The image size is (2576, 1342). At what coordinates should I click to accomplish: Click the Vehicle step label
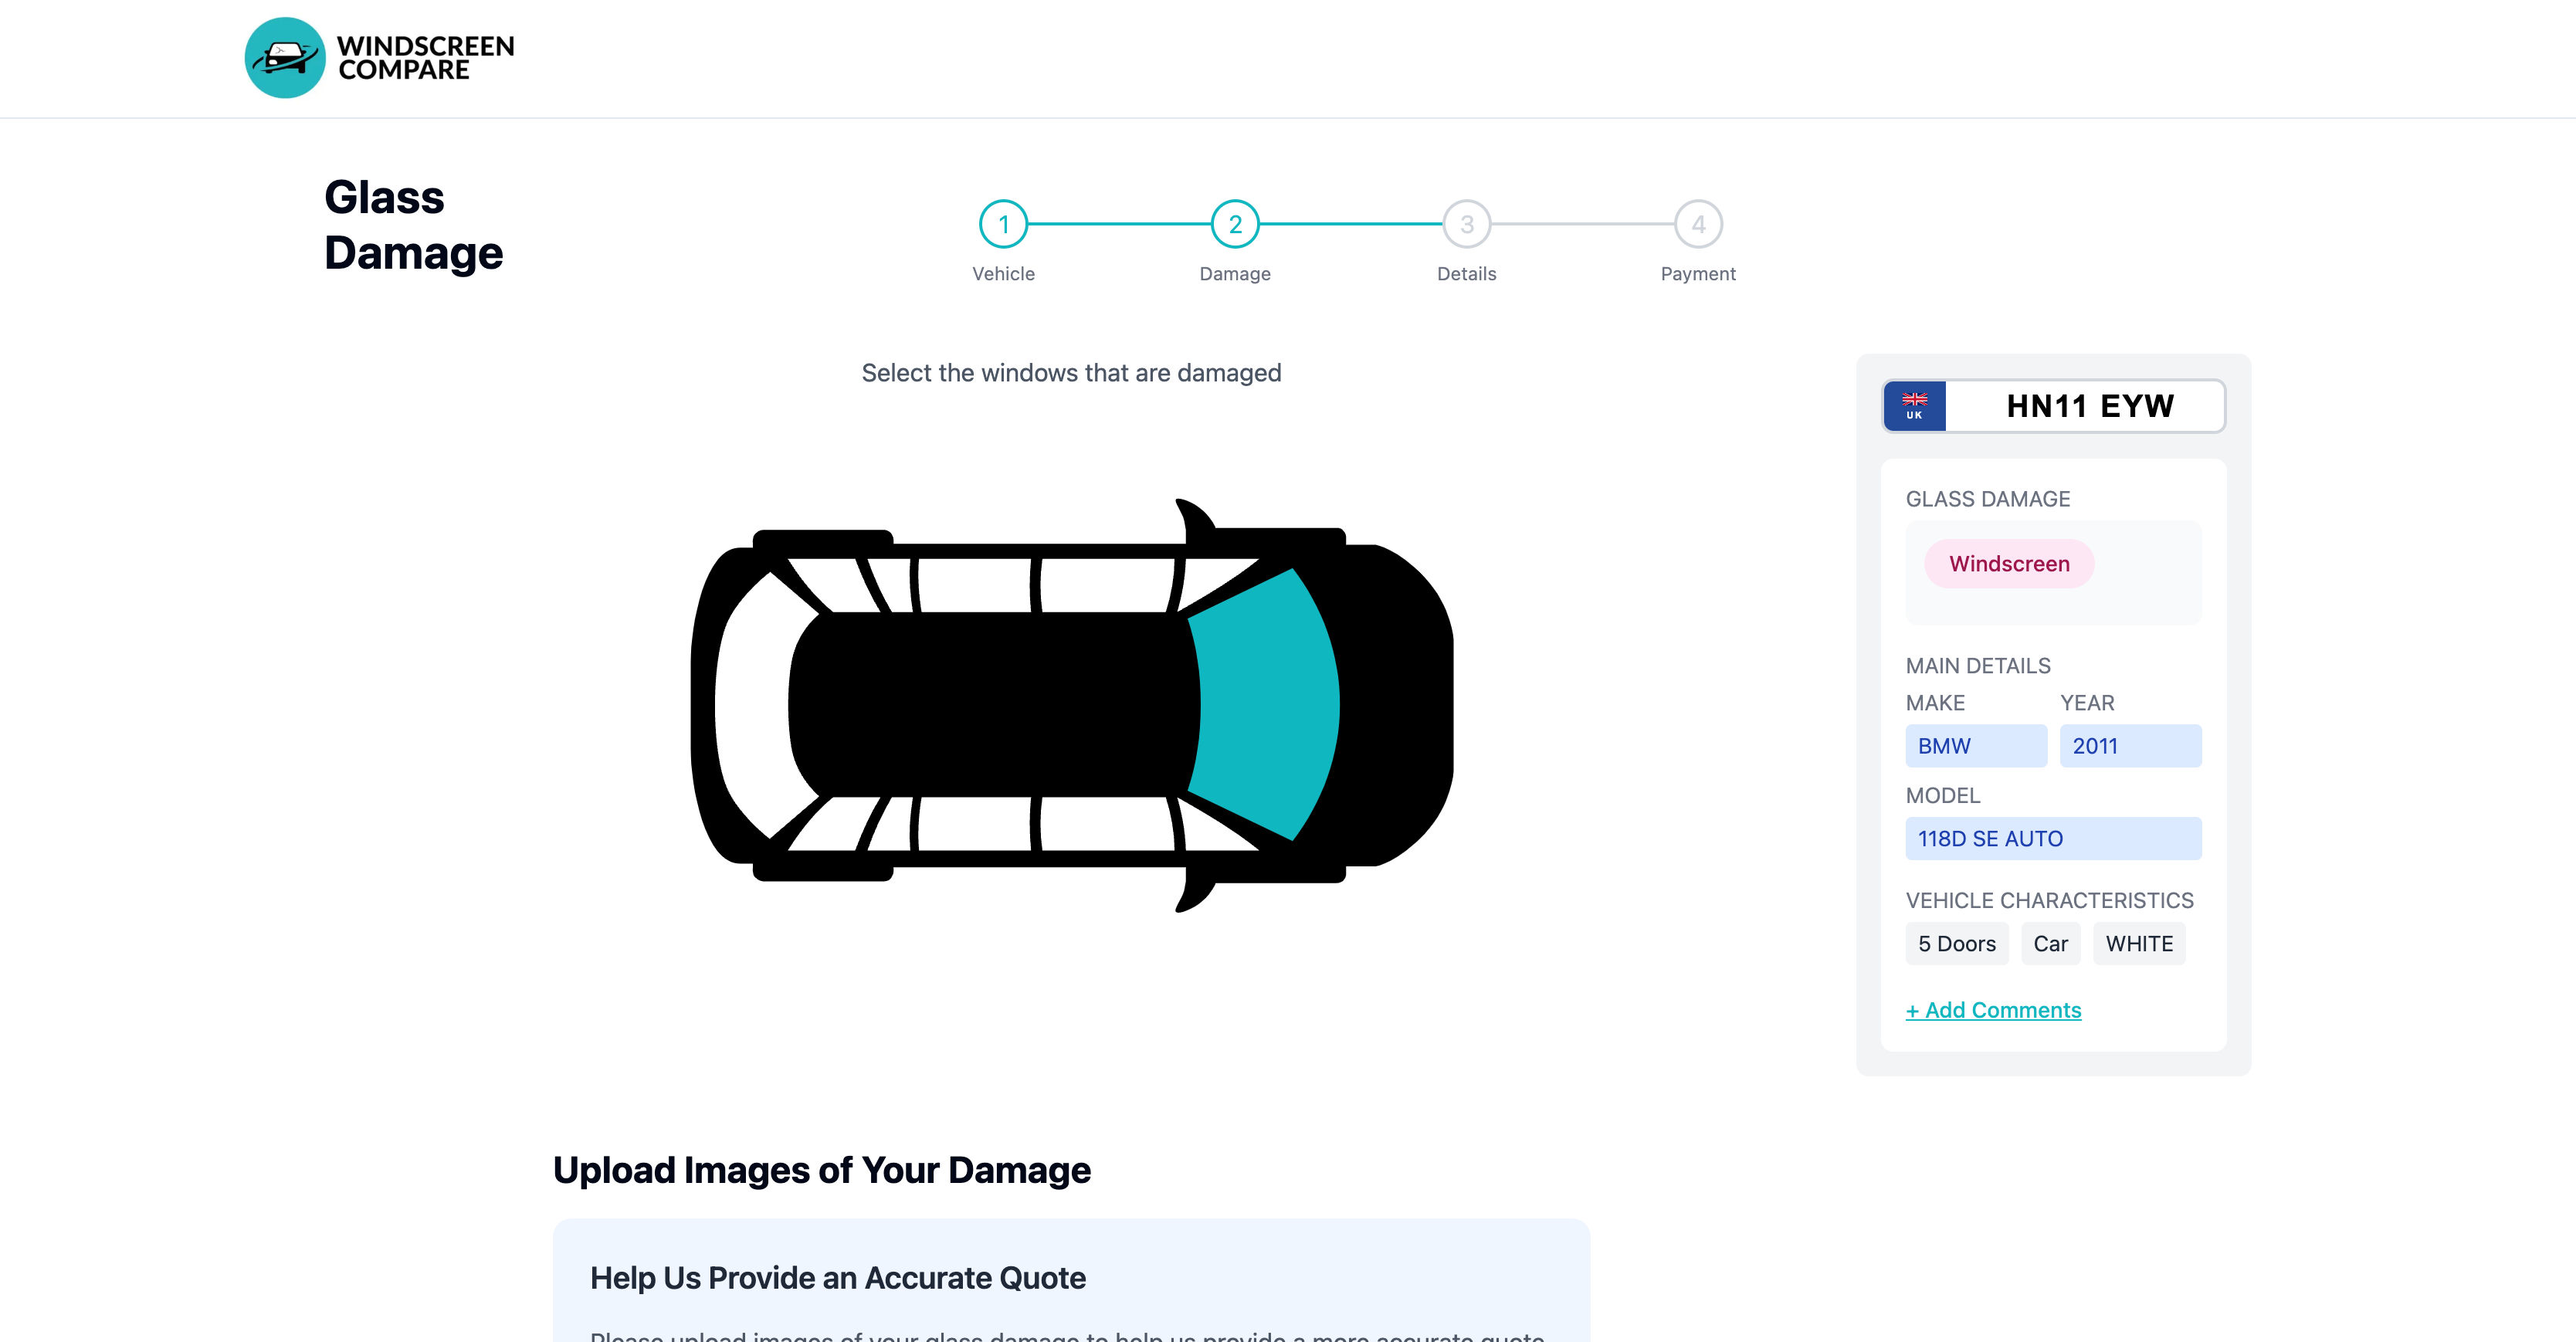click(1003, 274)
